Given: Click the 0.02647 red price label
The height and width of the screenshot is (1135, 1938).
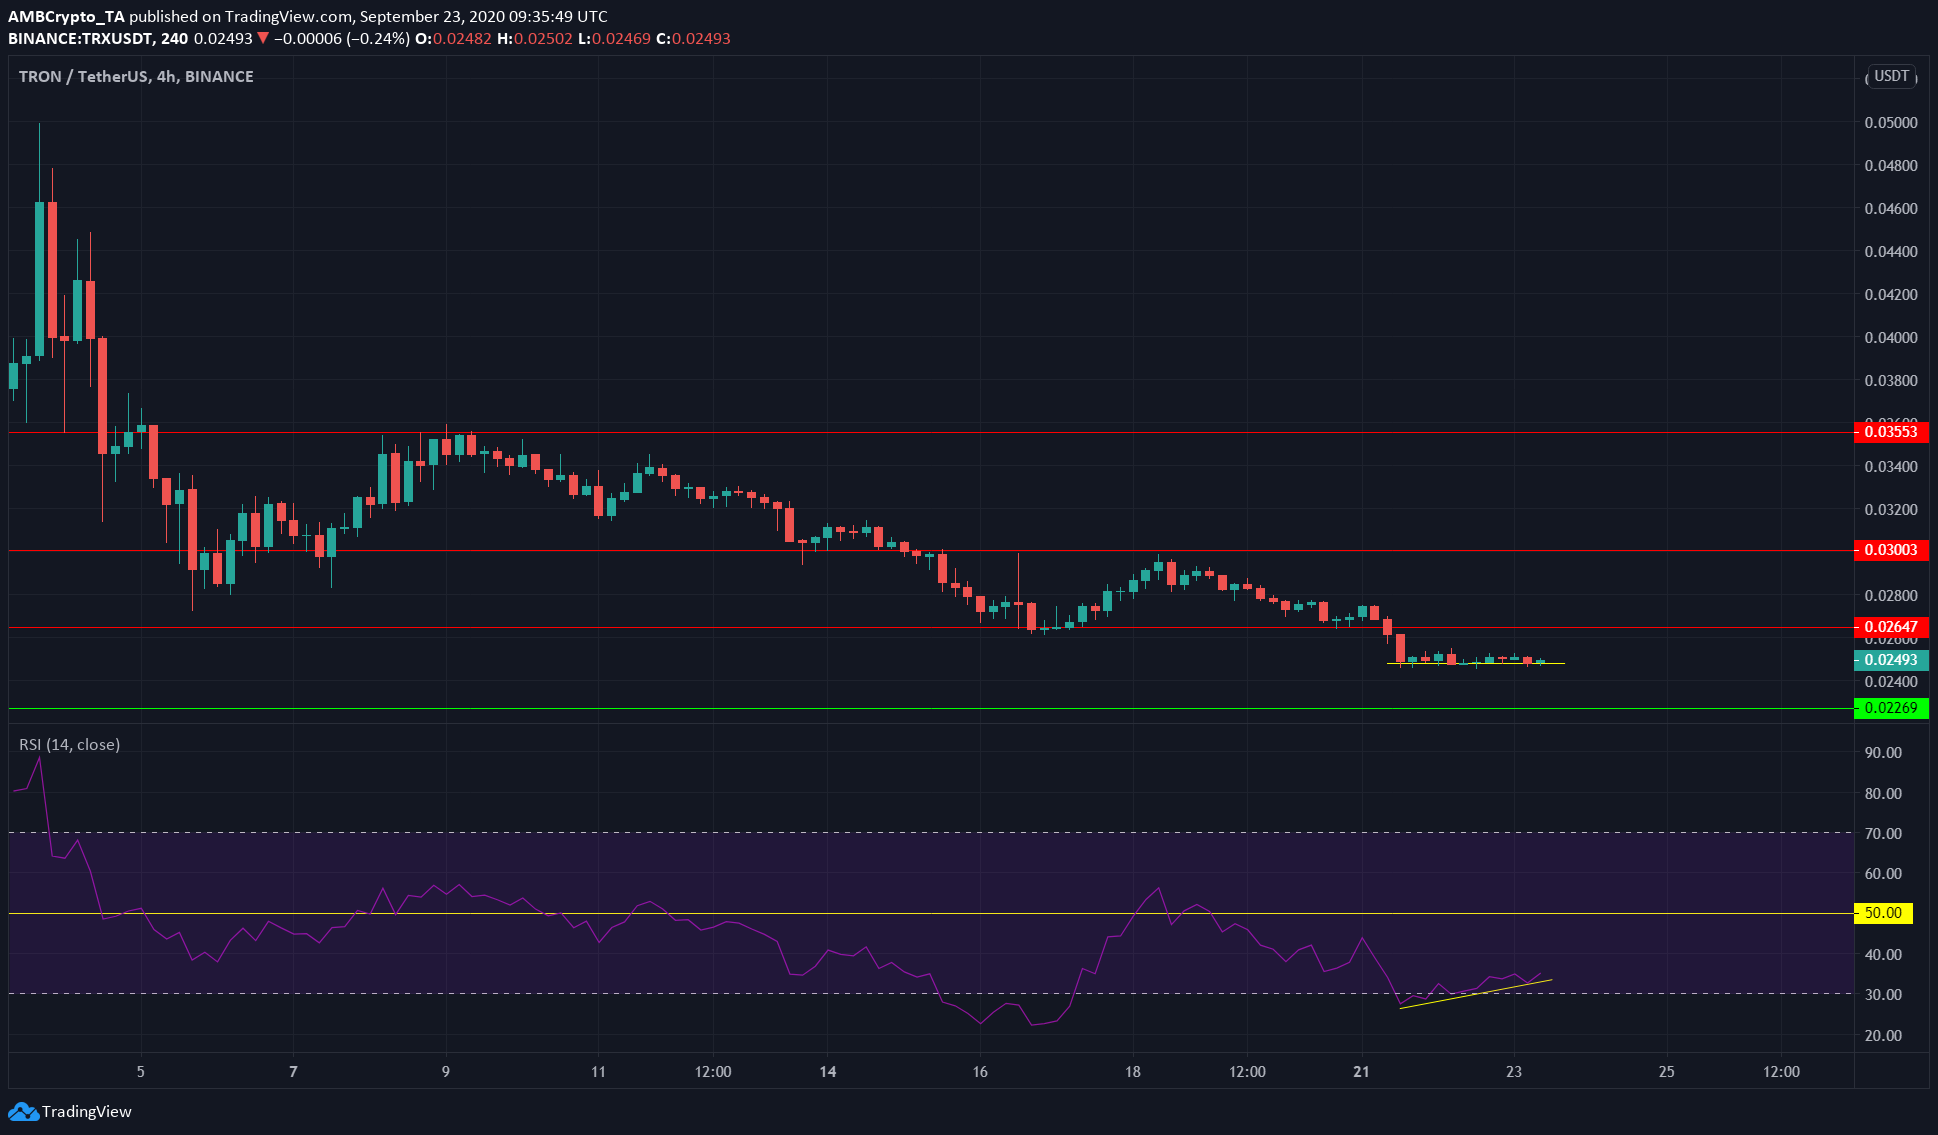Looking at the screenshot, I should (1890, 627).
